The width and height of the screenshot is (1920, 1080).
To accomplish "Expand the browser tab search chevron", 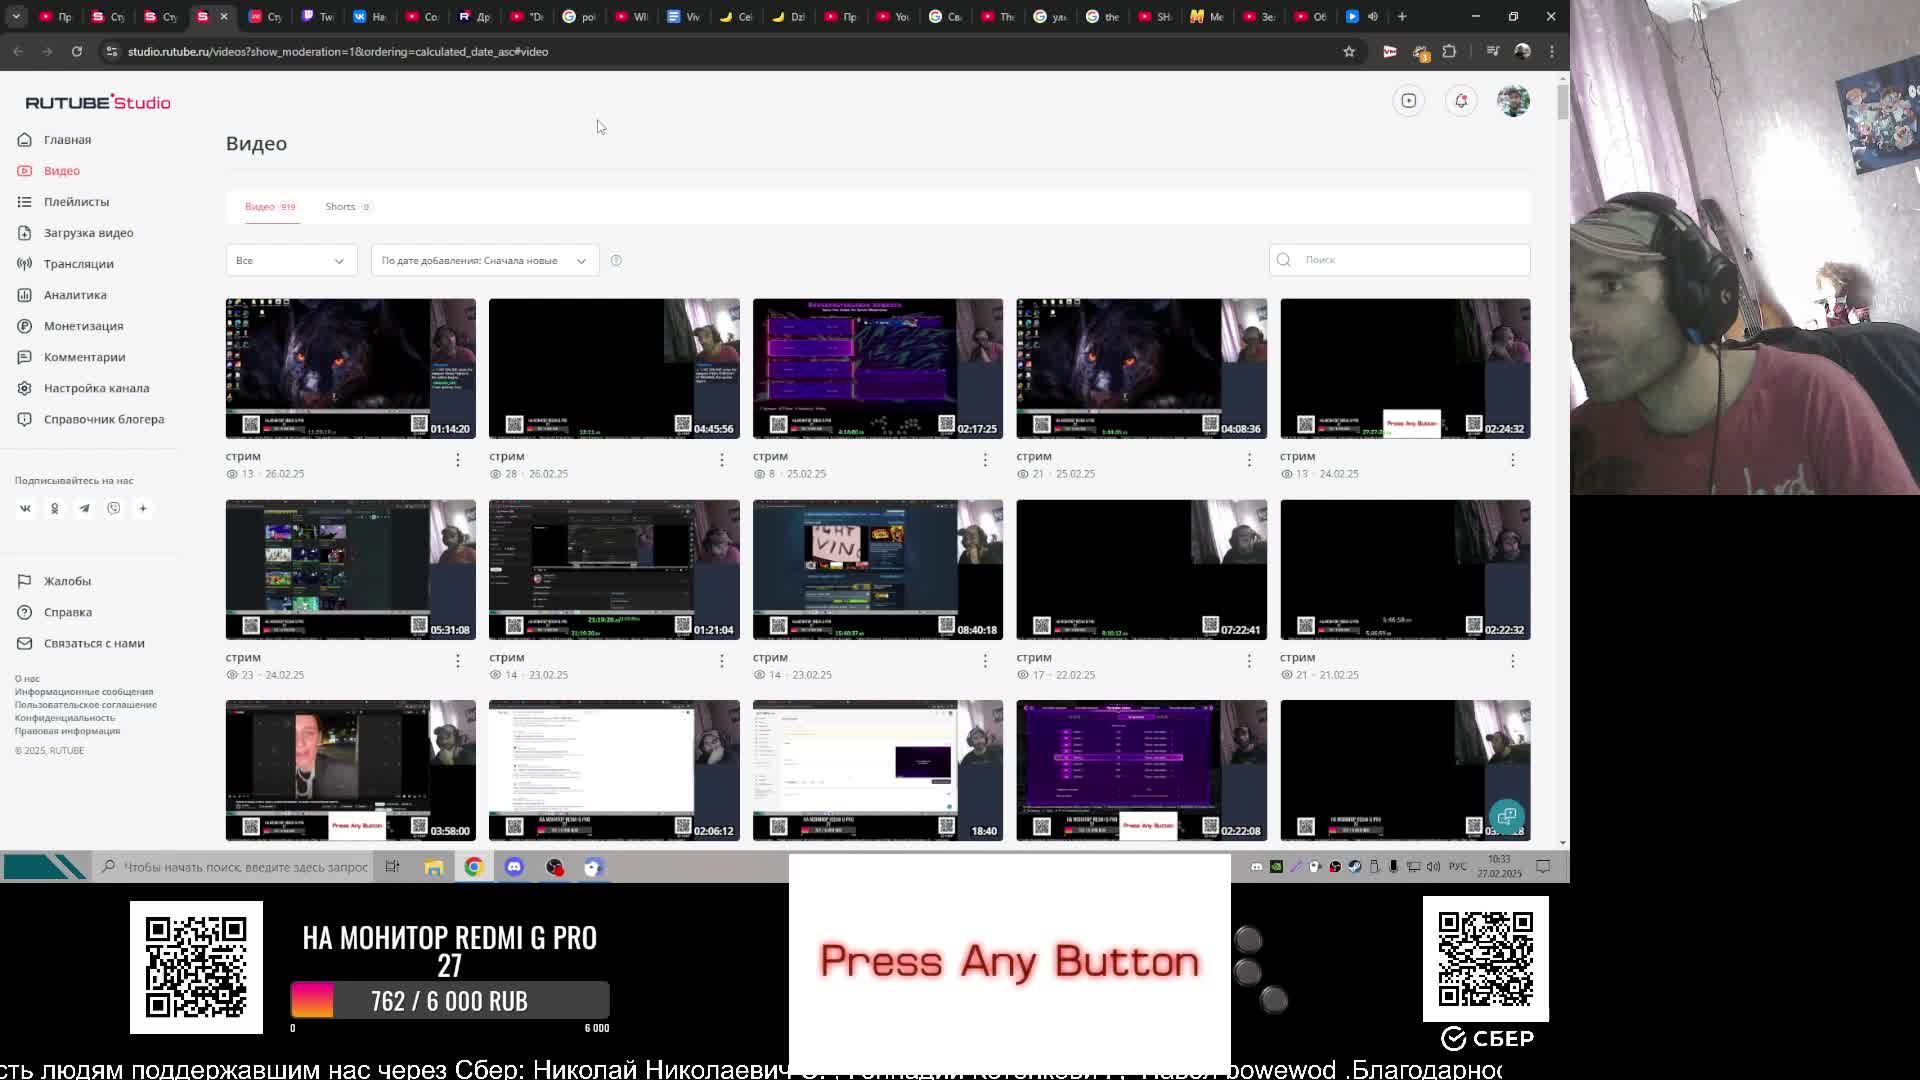I will tap(16, 17).
